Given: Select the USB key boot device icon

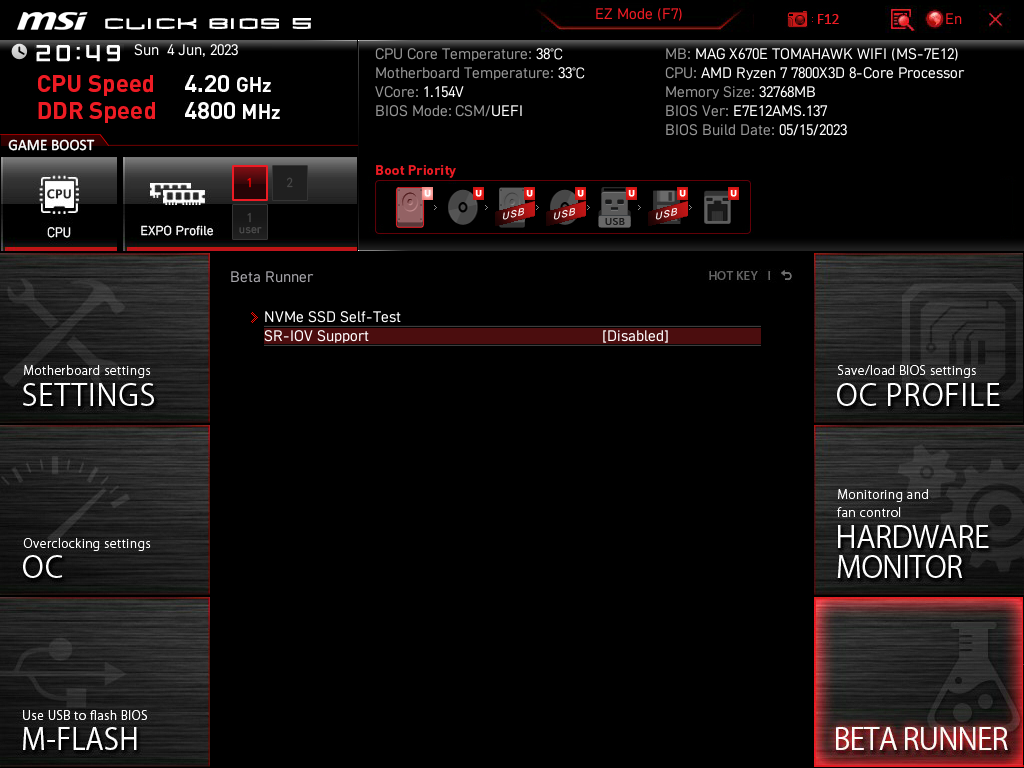Looking at the screenshot, I should [x=615, y=208].
